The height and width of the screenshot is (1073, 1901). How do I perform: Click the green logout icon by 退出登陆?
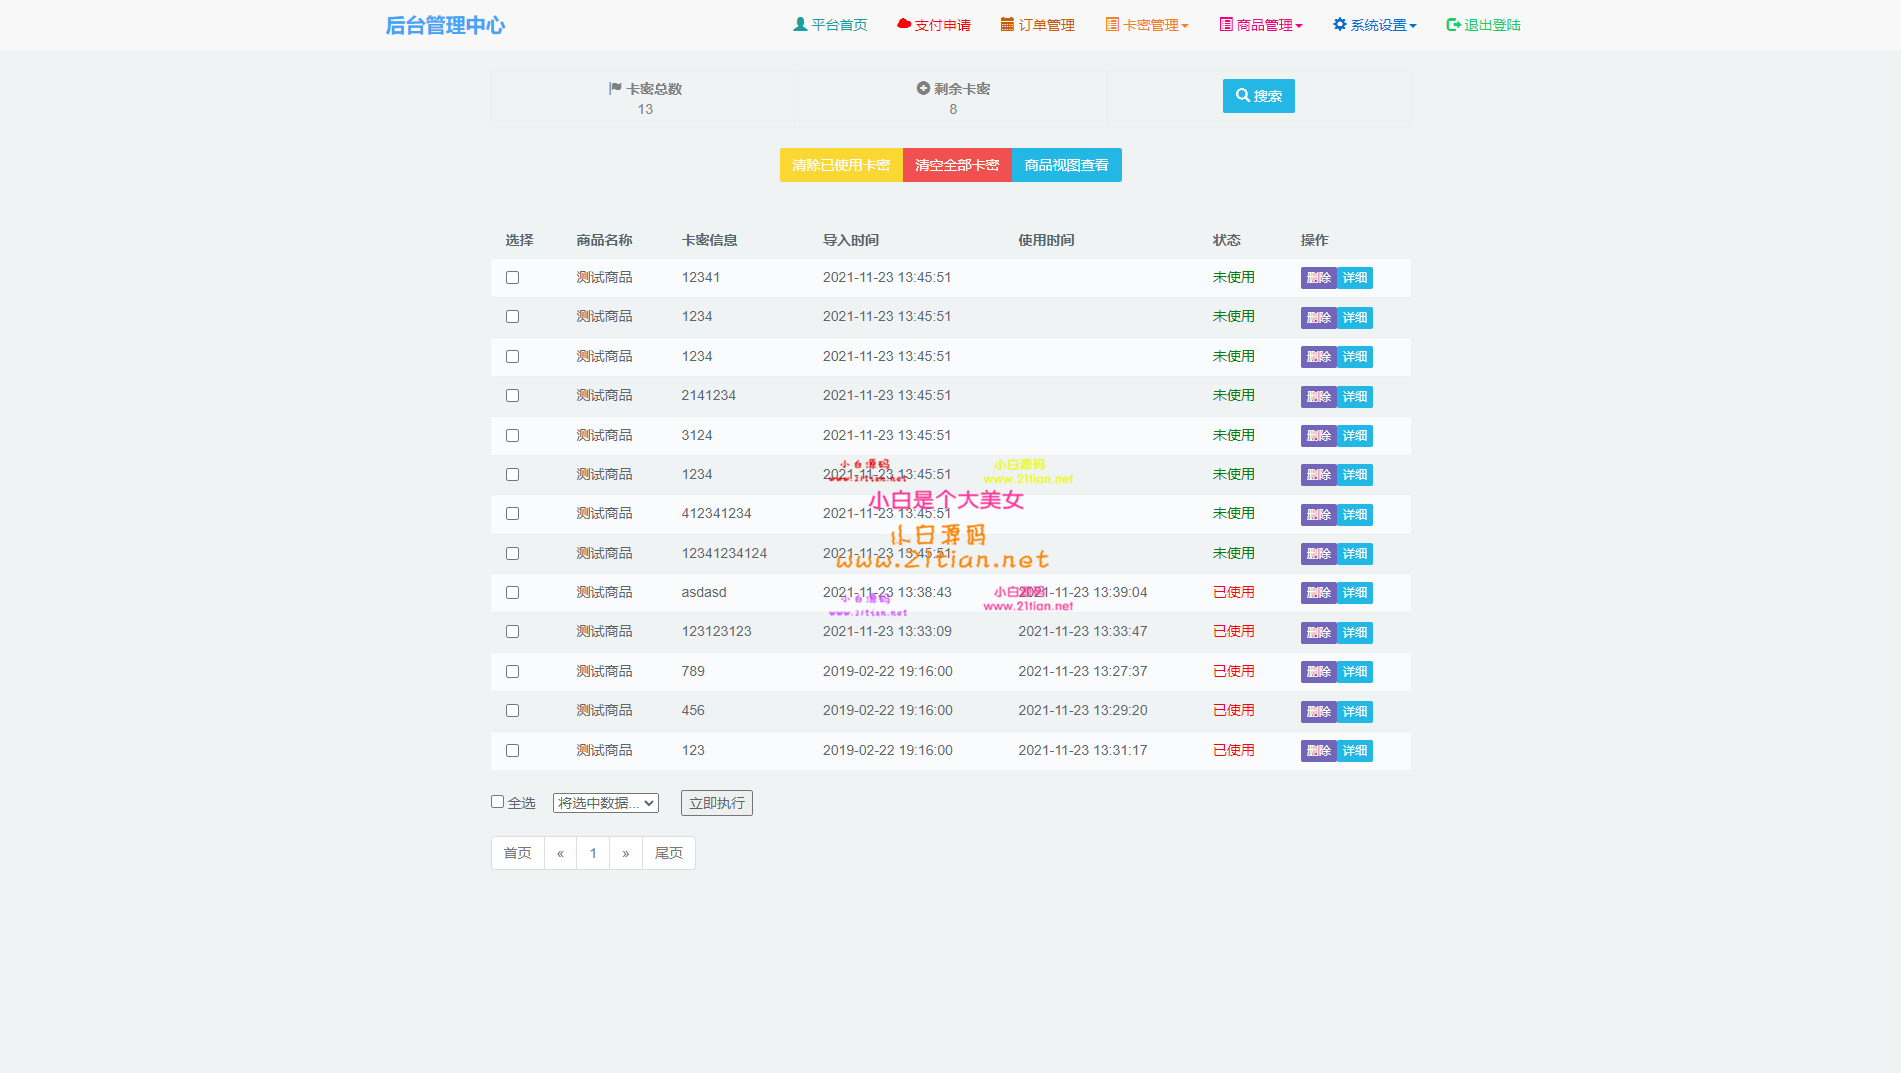click(1453, 24)
